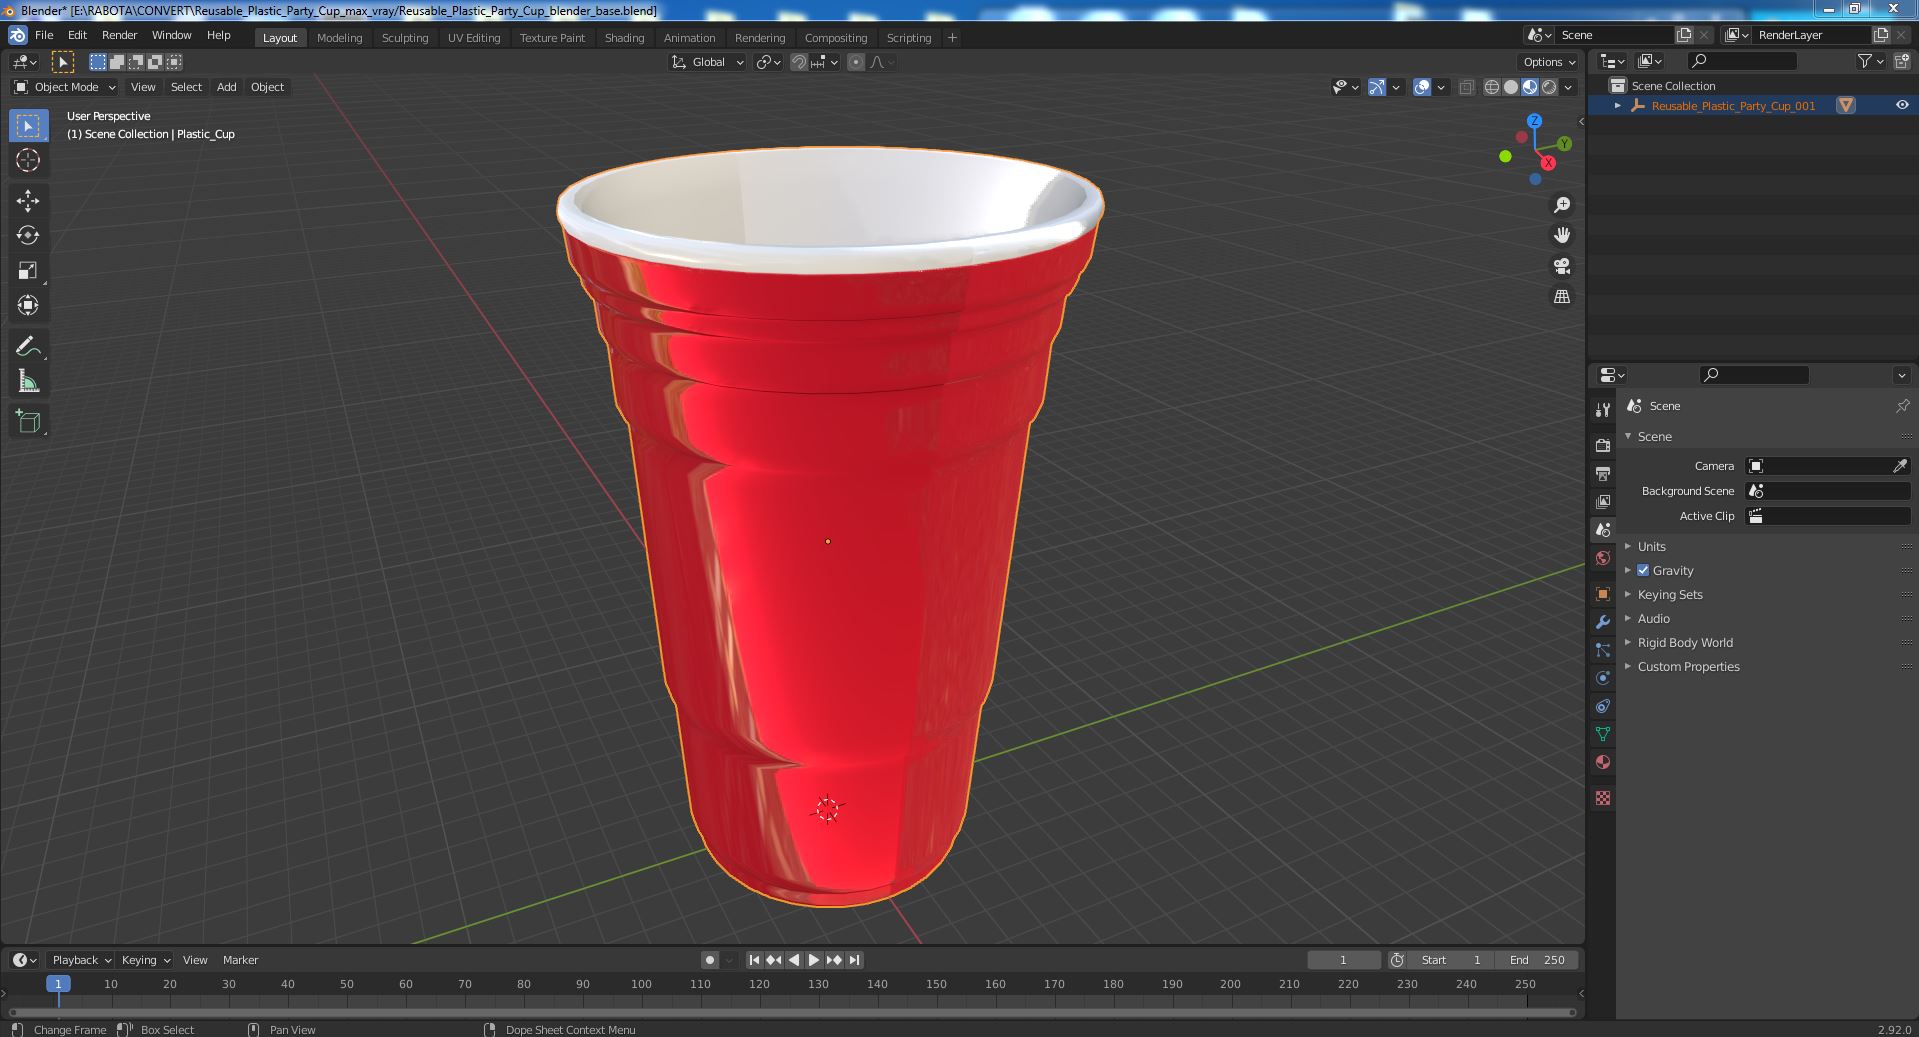Click the Start frame field
Image resolution: width=1919 pixels, height=1037 pixels.
pyautogui.click(x=1451, y=960)
